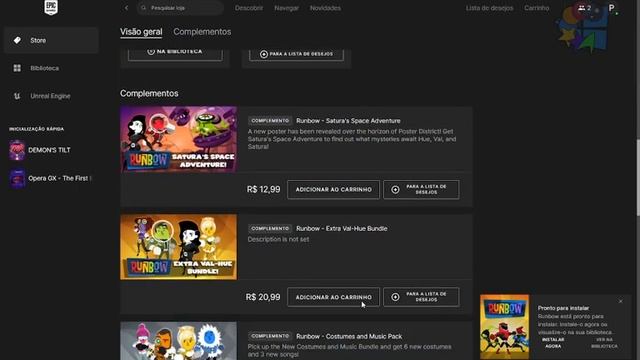Screen dimensions: 640x360
Task: Click the search magnifier icon
Action: pos(143,8)
